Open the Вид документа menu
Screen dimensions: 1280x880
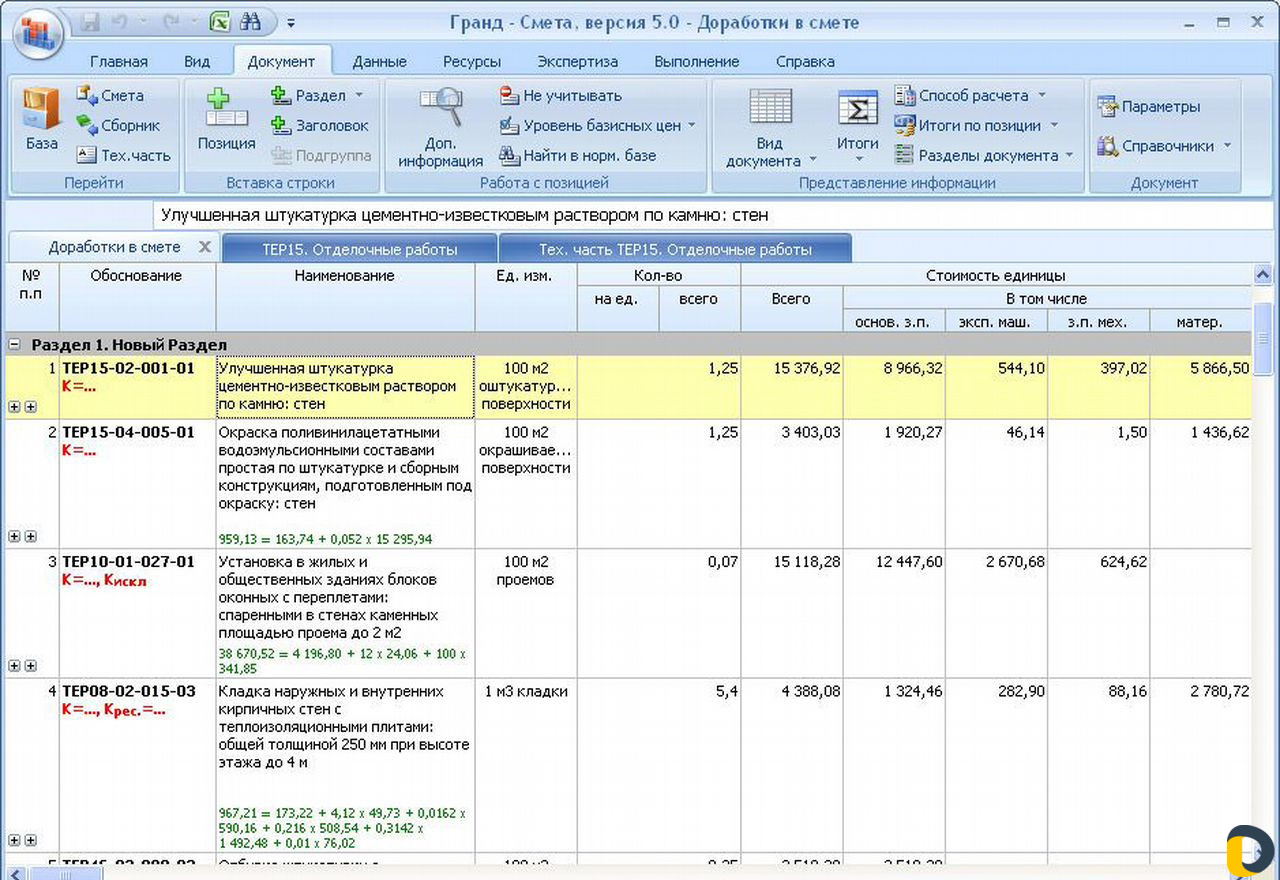coord(770,127)
